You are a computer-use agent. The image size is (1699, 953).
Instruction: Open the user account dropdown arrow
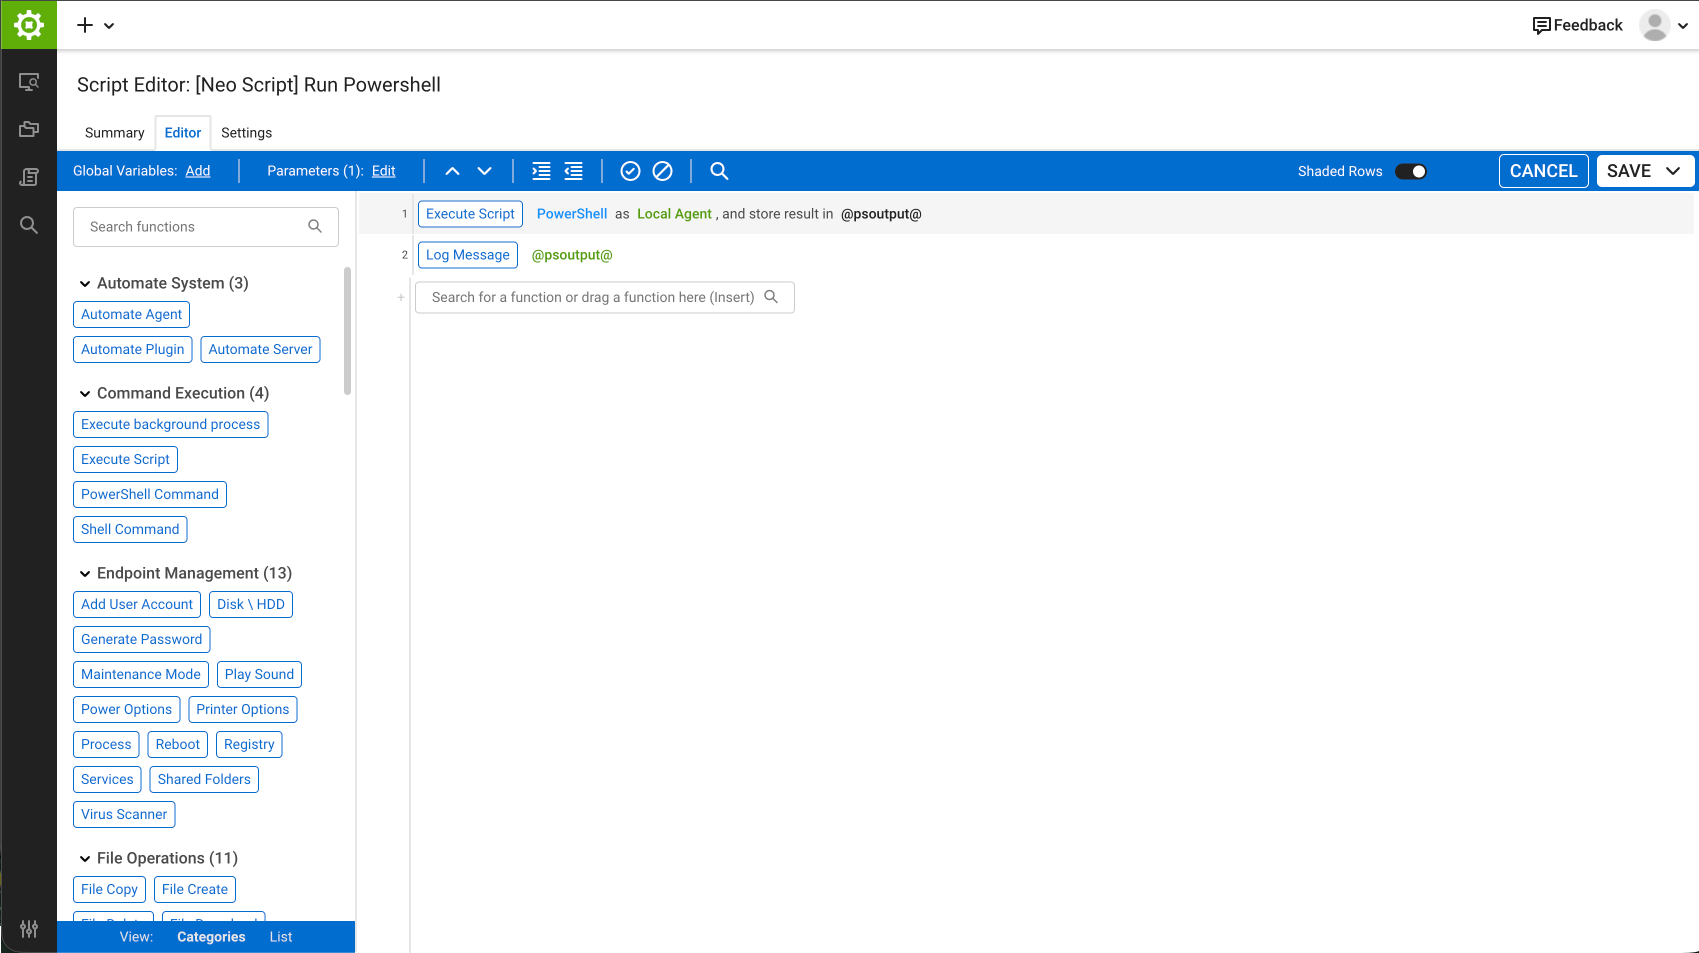(1683, 26)
